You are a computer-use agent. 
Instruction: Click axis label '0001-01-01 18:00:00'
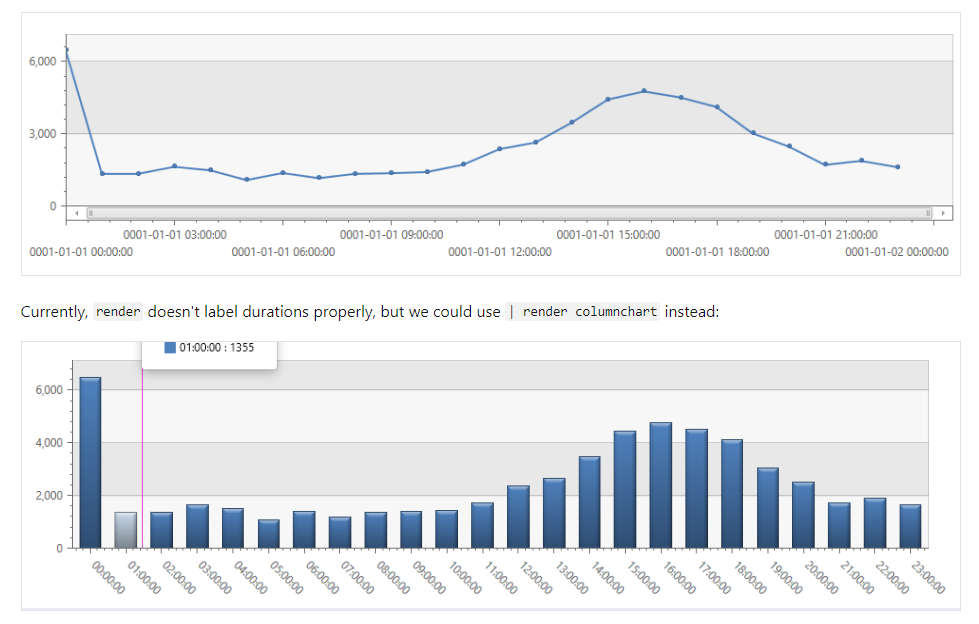pos(717,252)
